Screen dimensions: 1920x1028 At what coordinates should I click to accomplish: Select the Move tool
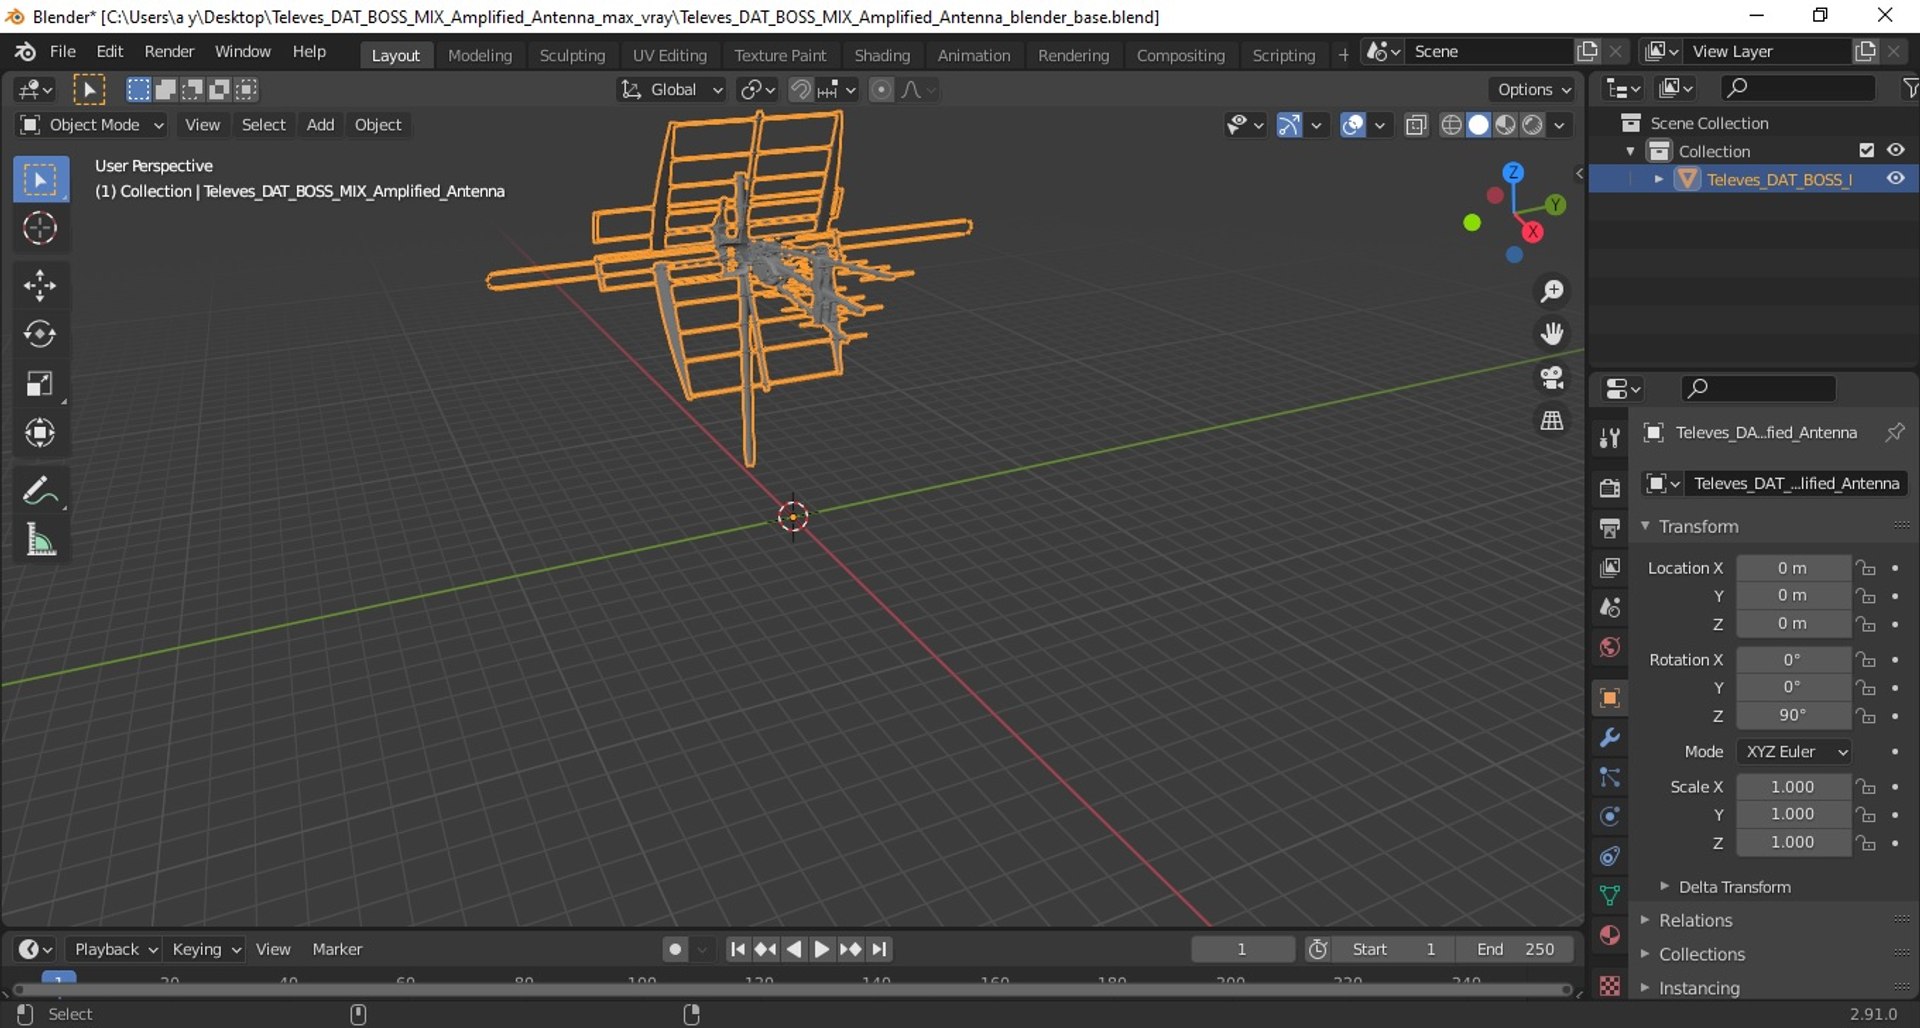[40, 286]
